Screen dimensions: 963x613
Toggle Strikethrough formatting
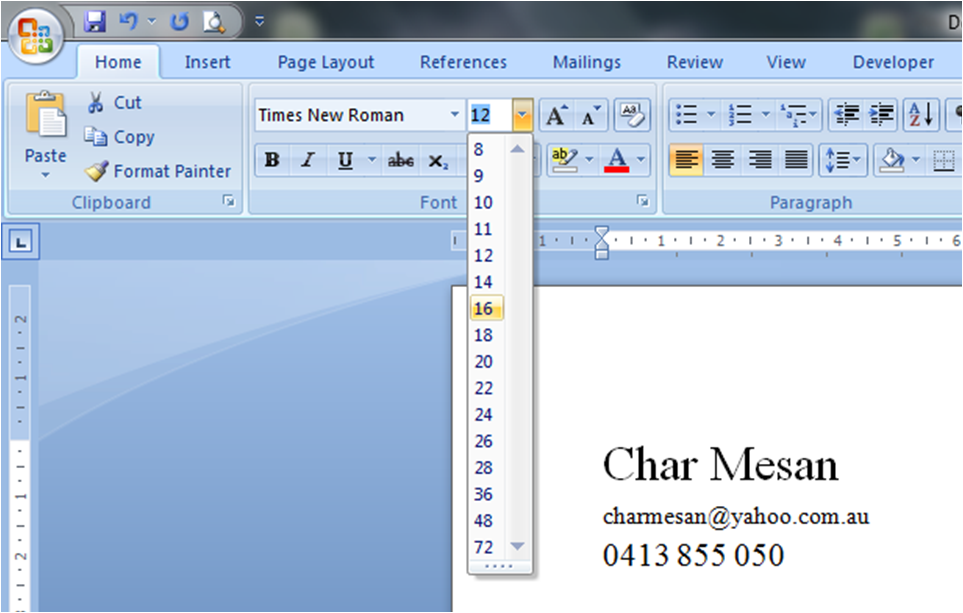(x=400, y=160)
